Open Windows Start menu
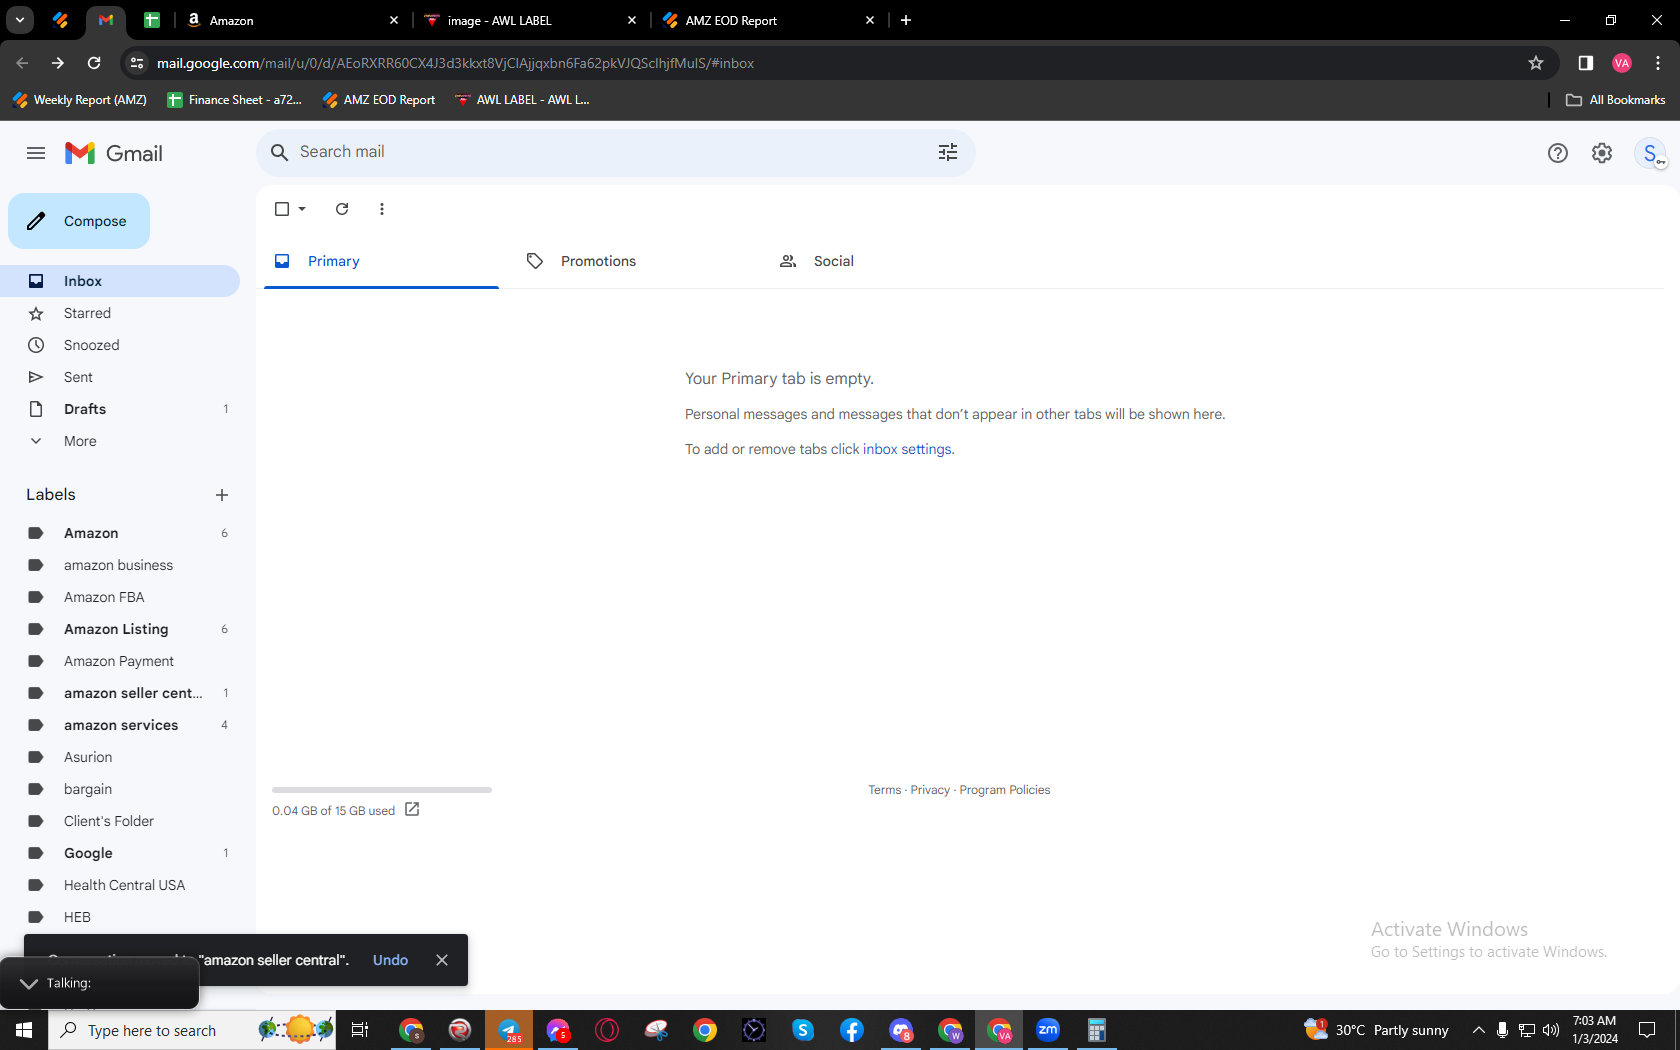 [24, 1030]
